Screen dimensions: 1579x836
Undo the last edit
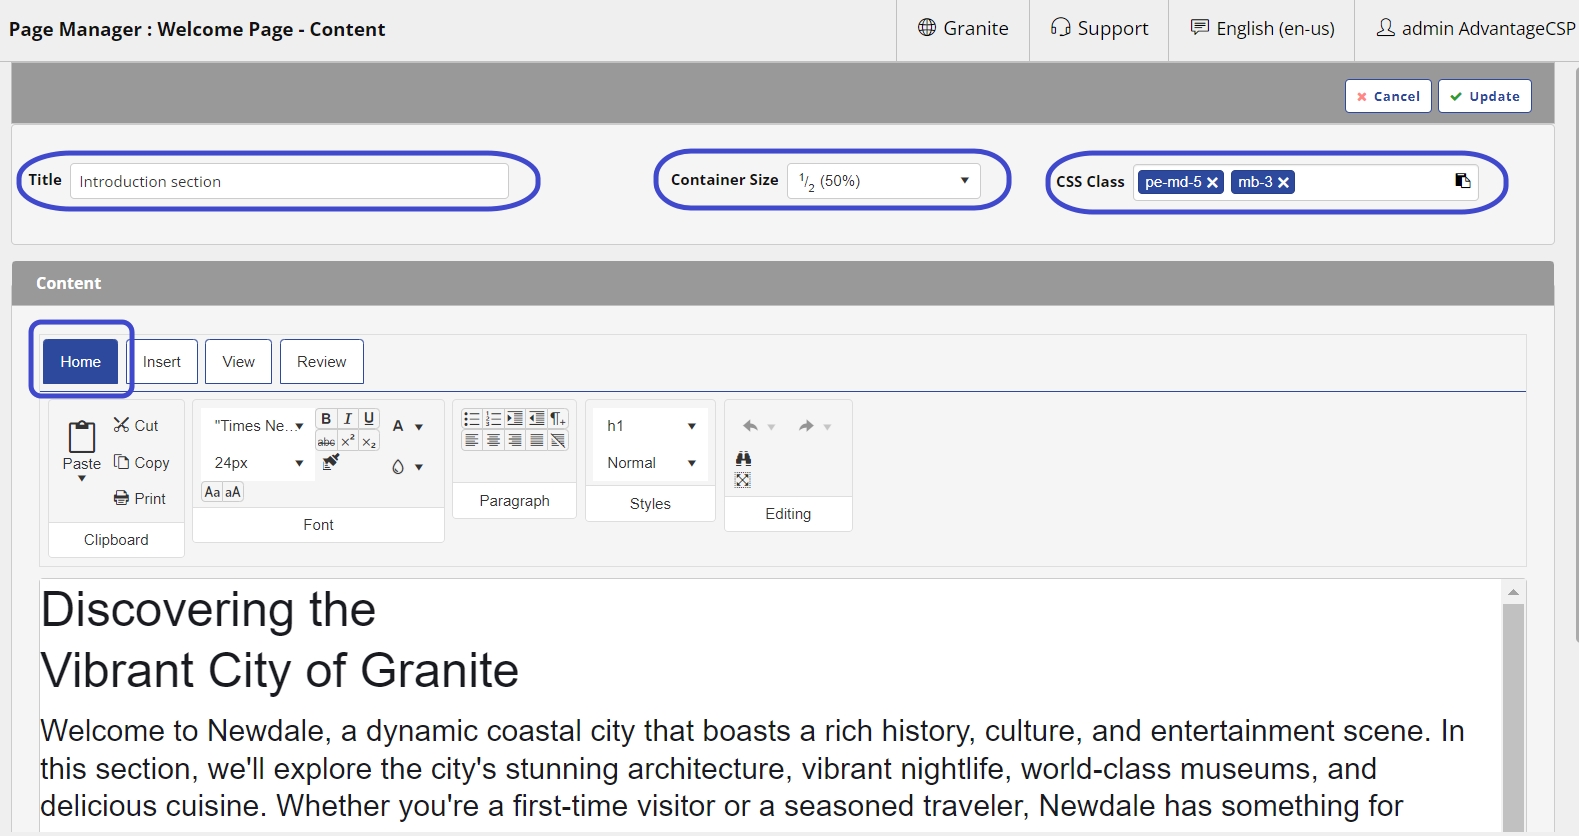[750, 426]
